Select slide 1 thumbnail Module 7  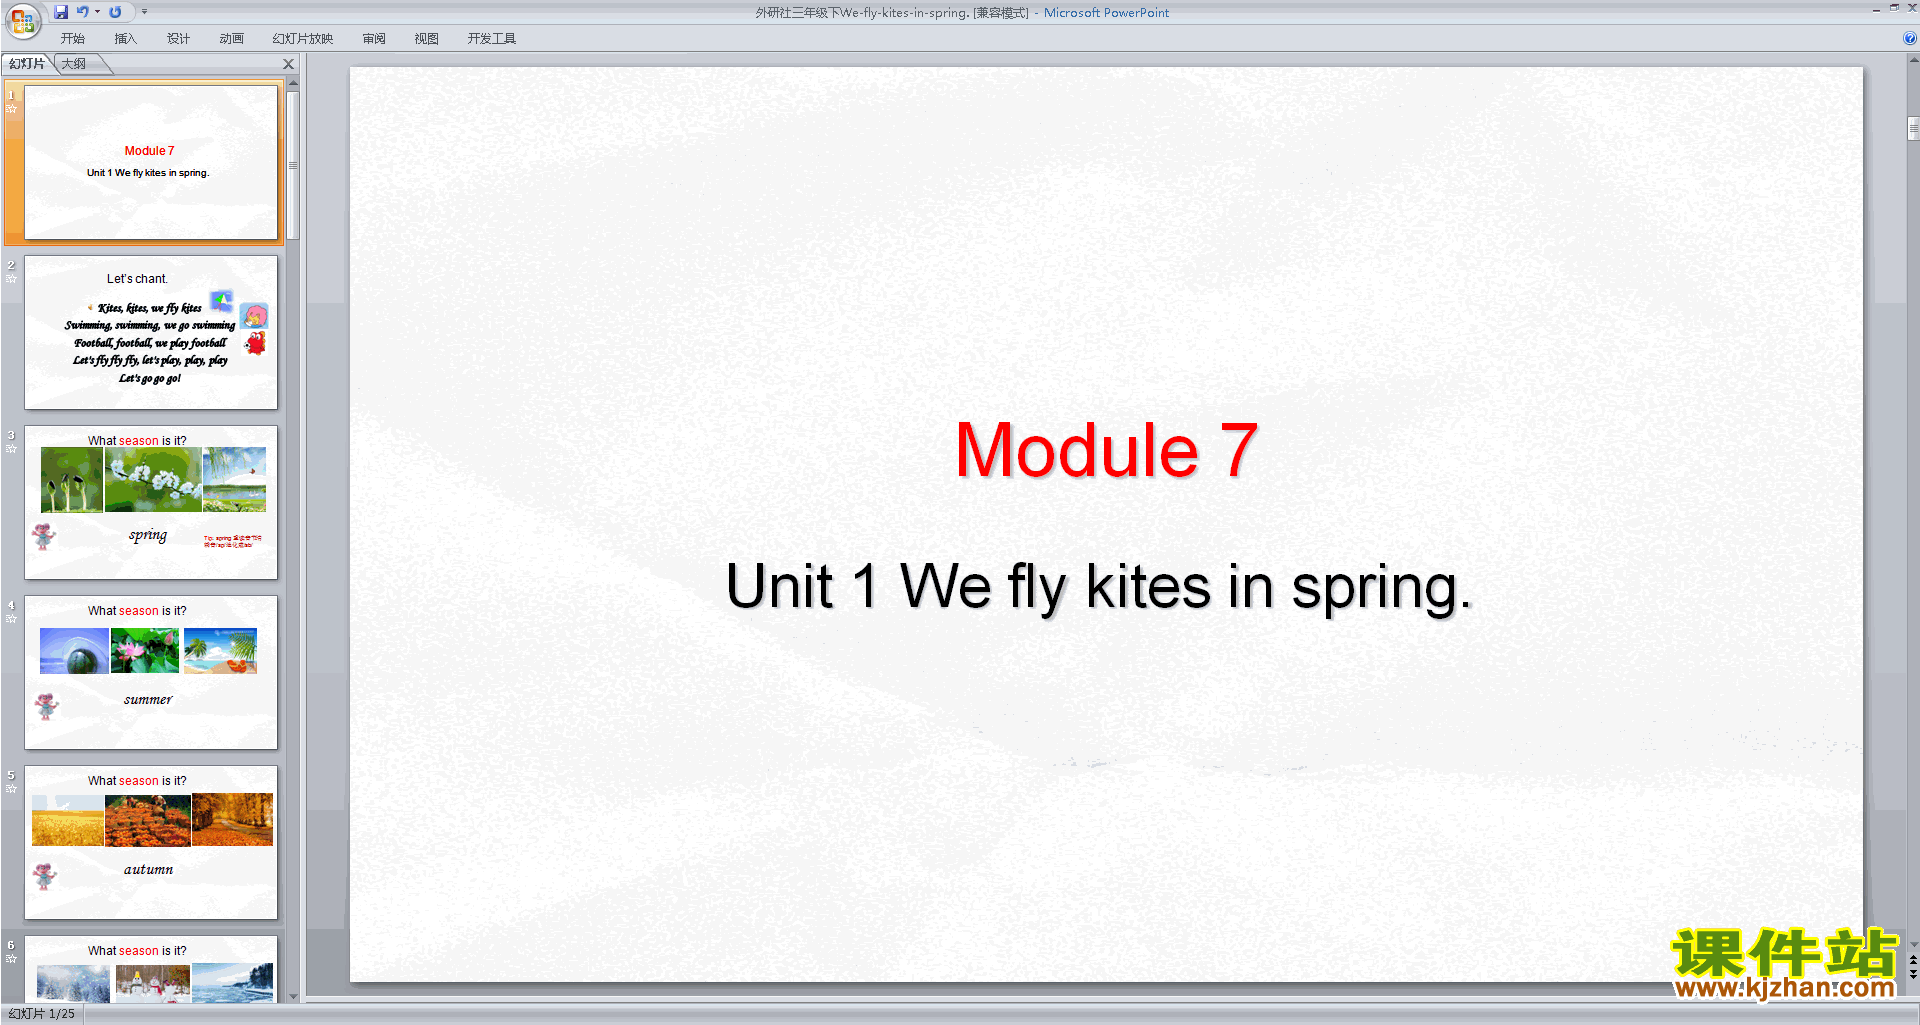151,162
